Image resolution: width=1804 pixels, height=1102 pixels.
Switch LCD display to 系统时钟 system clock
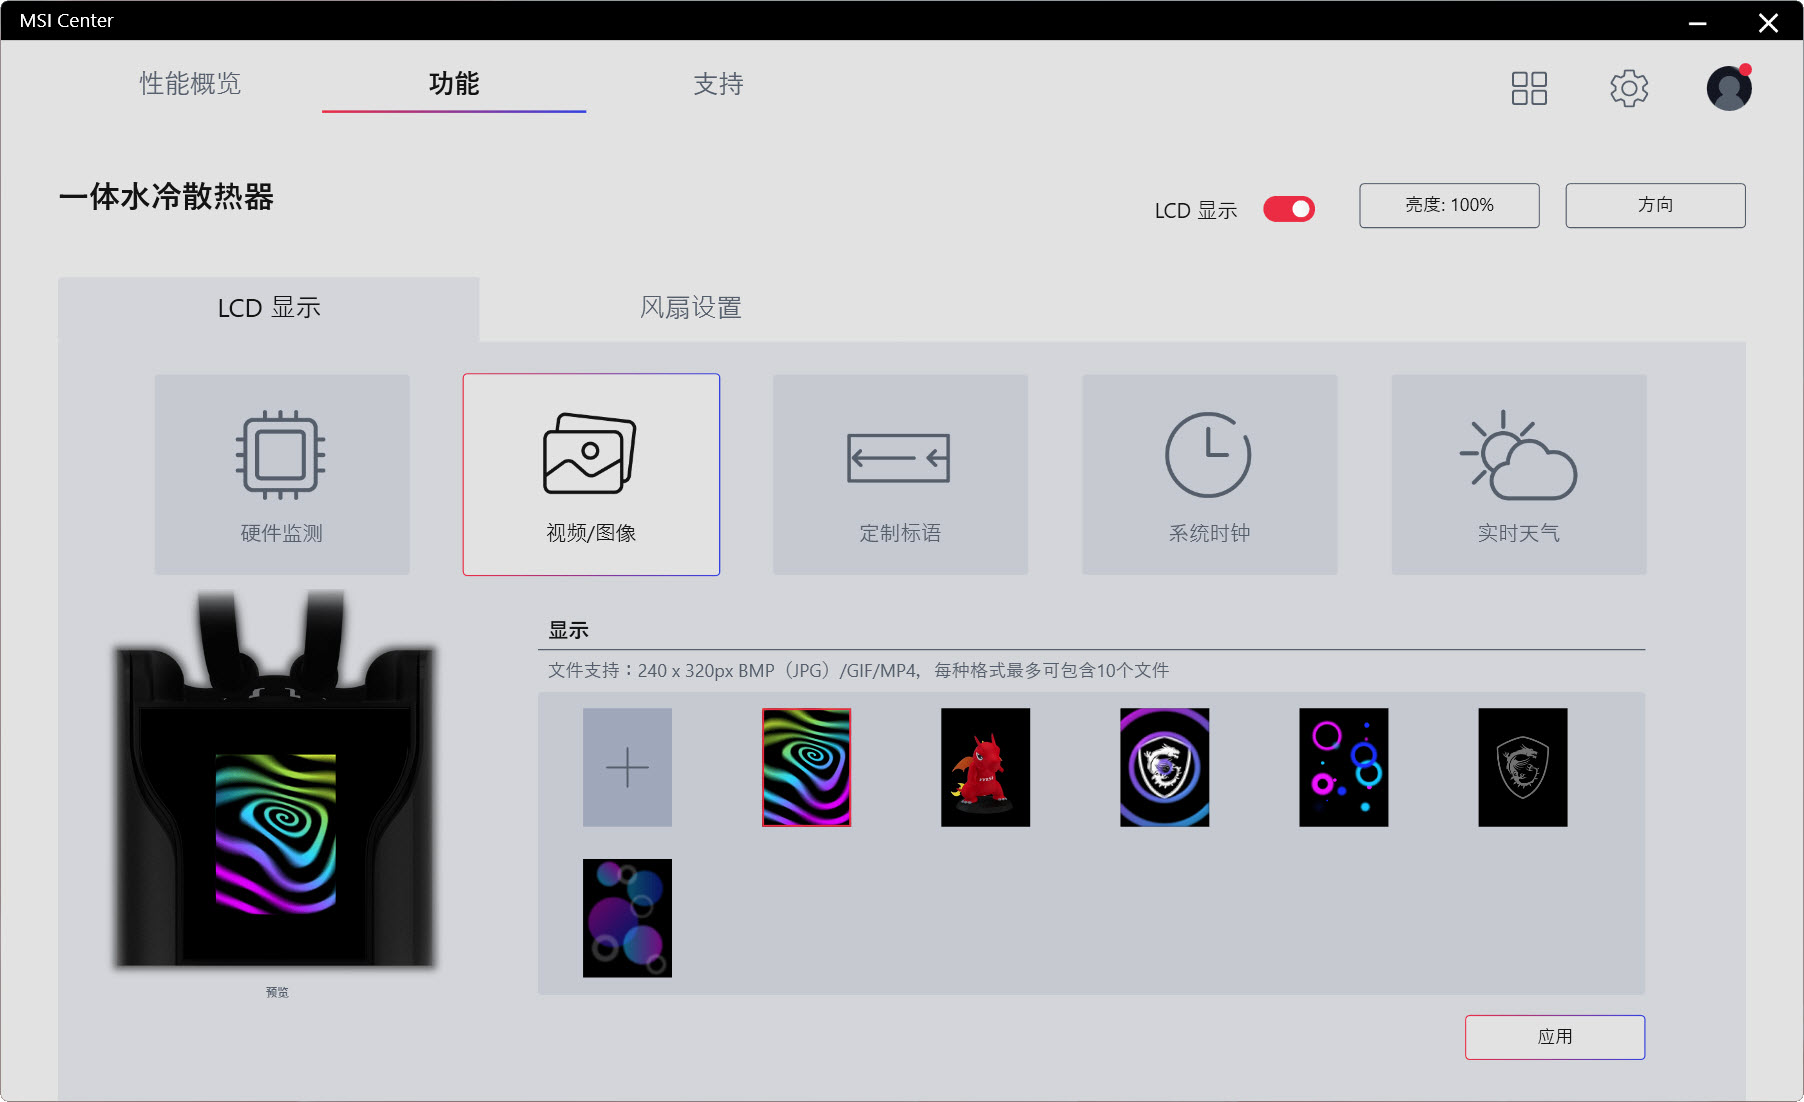(1209, 474)
